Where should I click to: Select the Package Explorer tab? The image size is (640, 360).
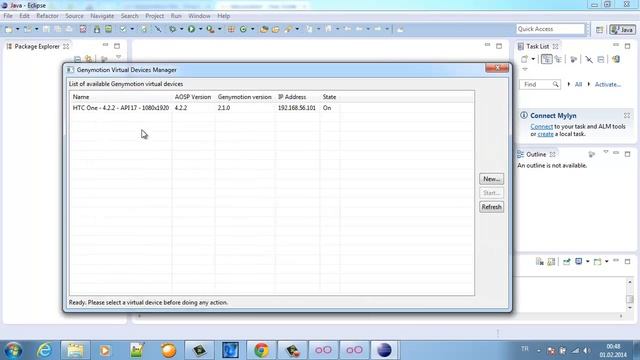click(37, 47)
